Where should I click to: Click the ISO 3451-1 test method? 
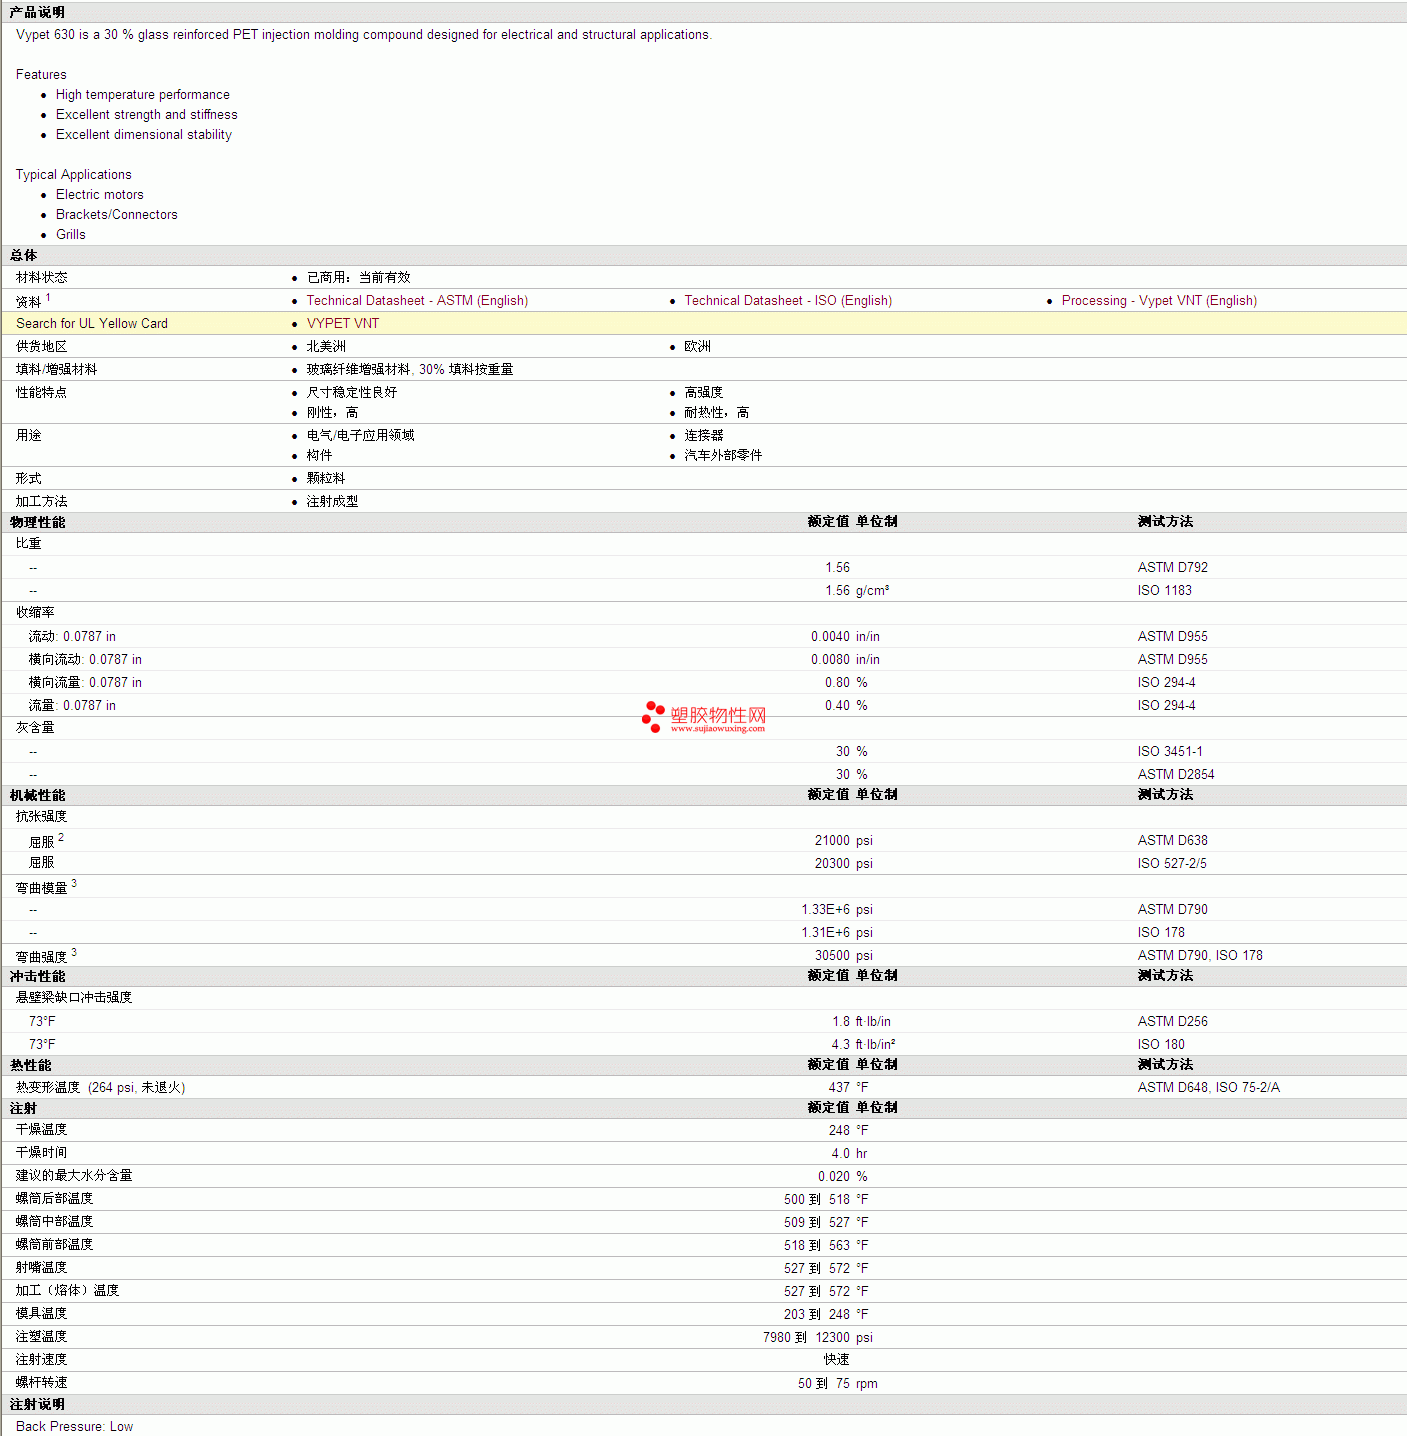point(1170,752)
